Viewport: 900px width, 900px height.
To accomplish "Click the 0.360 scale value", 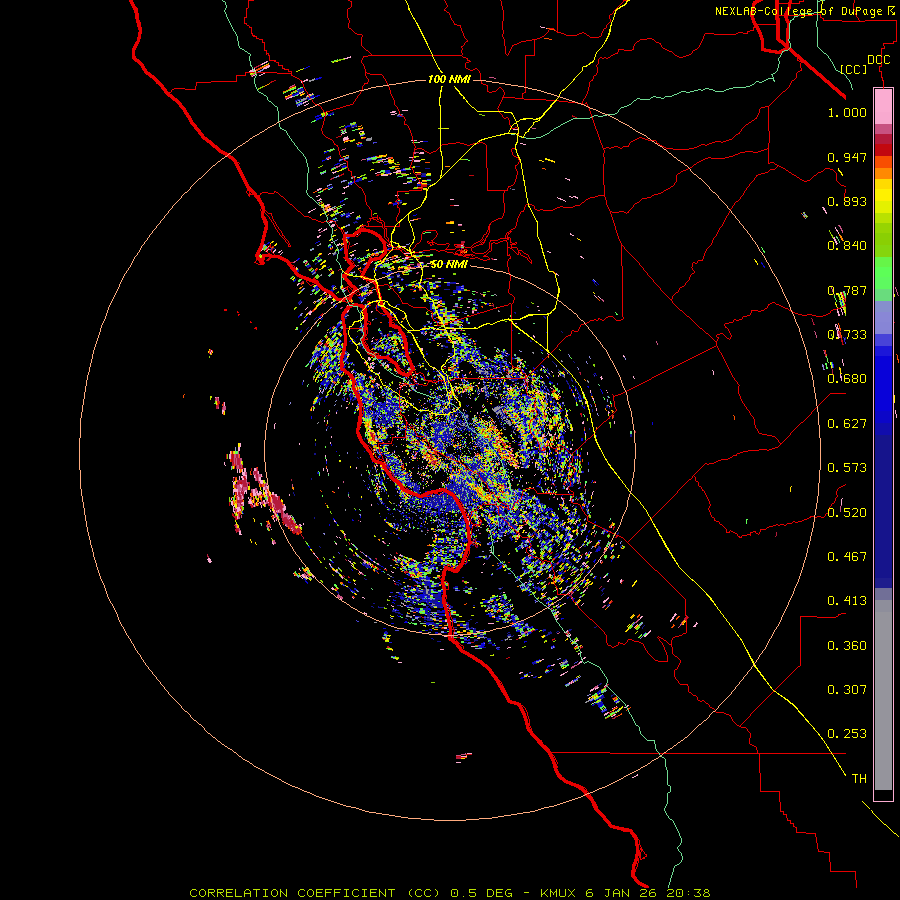I will coord(847,646).
